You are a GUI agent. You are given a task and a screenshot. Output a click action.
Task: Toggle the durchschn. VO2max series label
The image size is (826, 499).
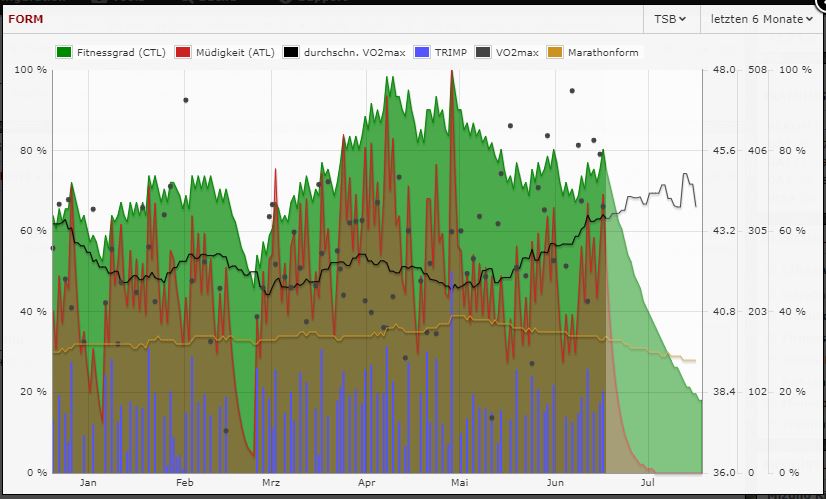coord(354,52)
